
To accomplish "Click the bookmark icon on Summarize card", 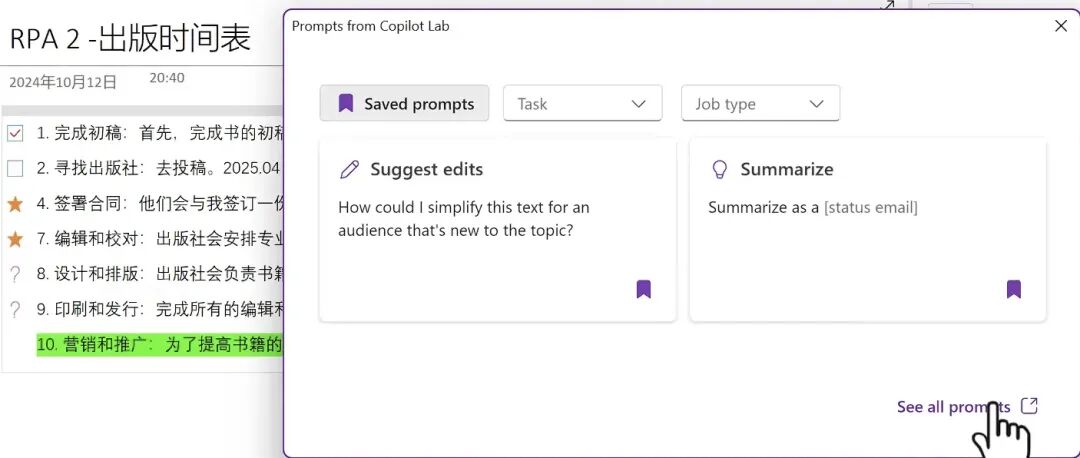I will (x=1013, y=289).
